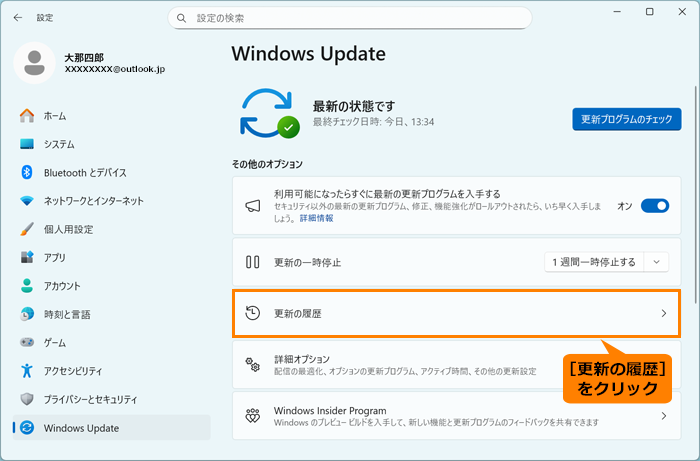Screen dimensions: 700x461
Task: Open the 詳細情報 link
Action: [318, 218]
